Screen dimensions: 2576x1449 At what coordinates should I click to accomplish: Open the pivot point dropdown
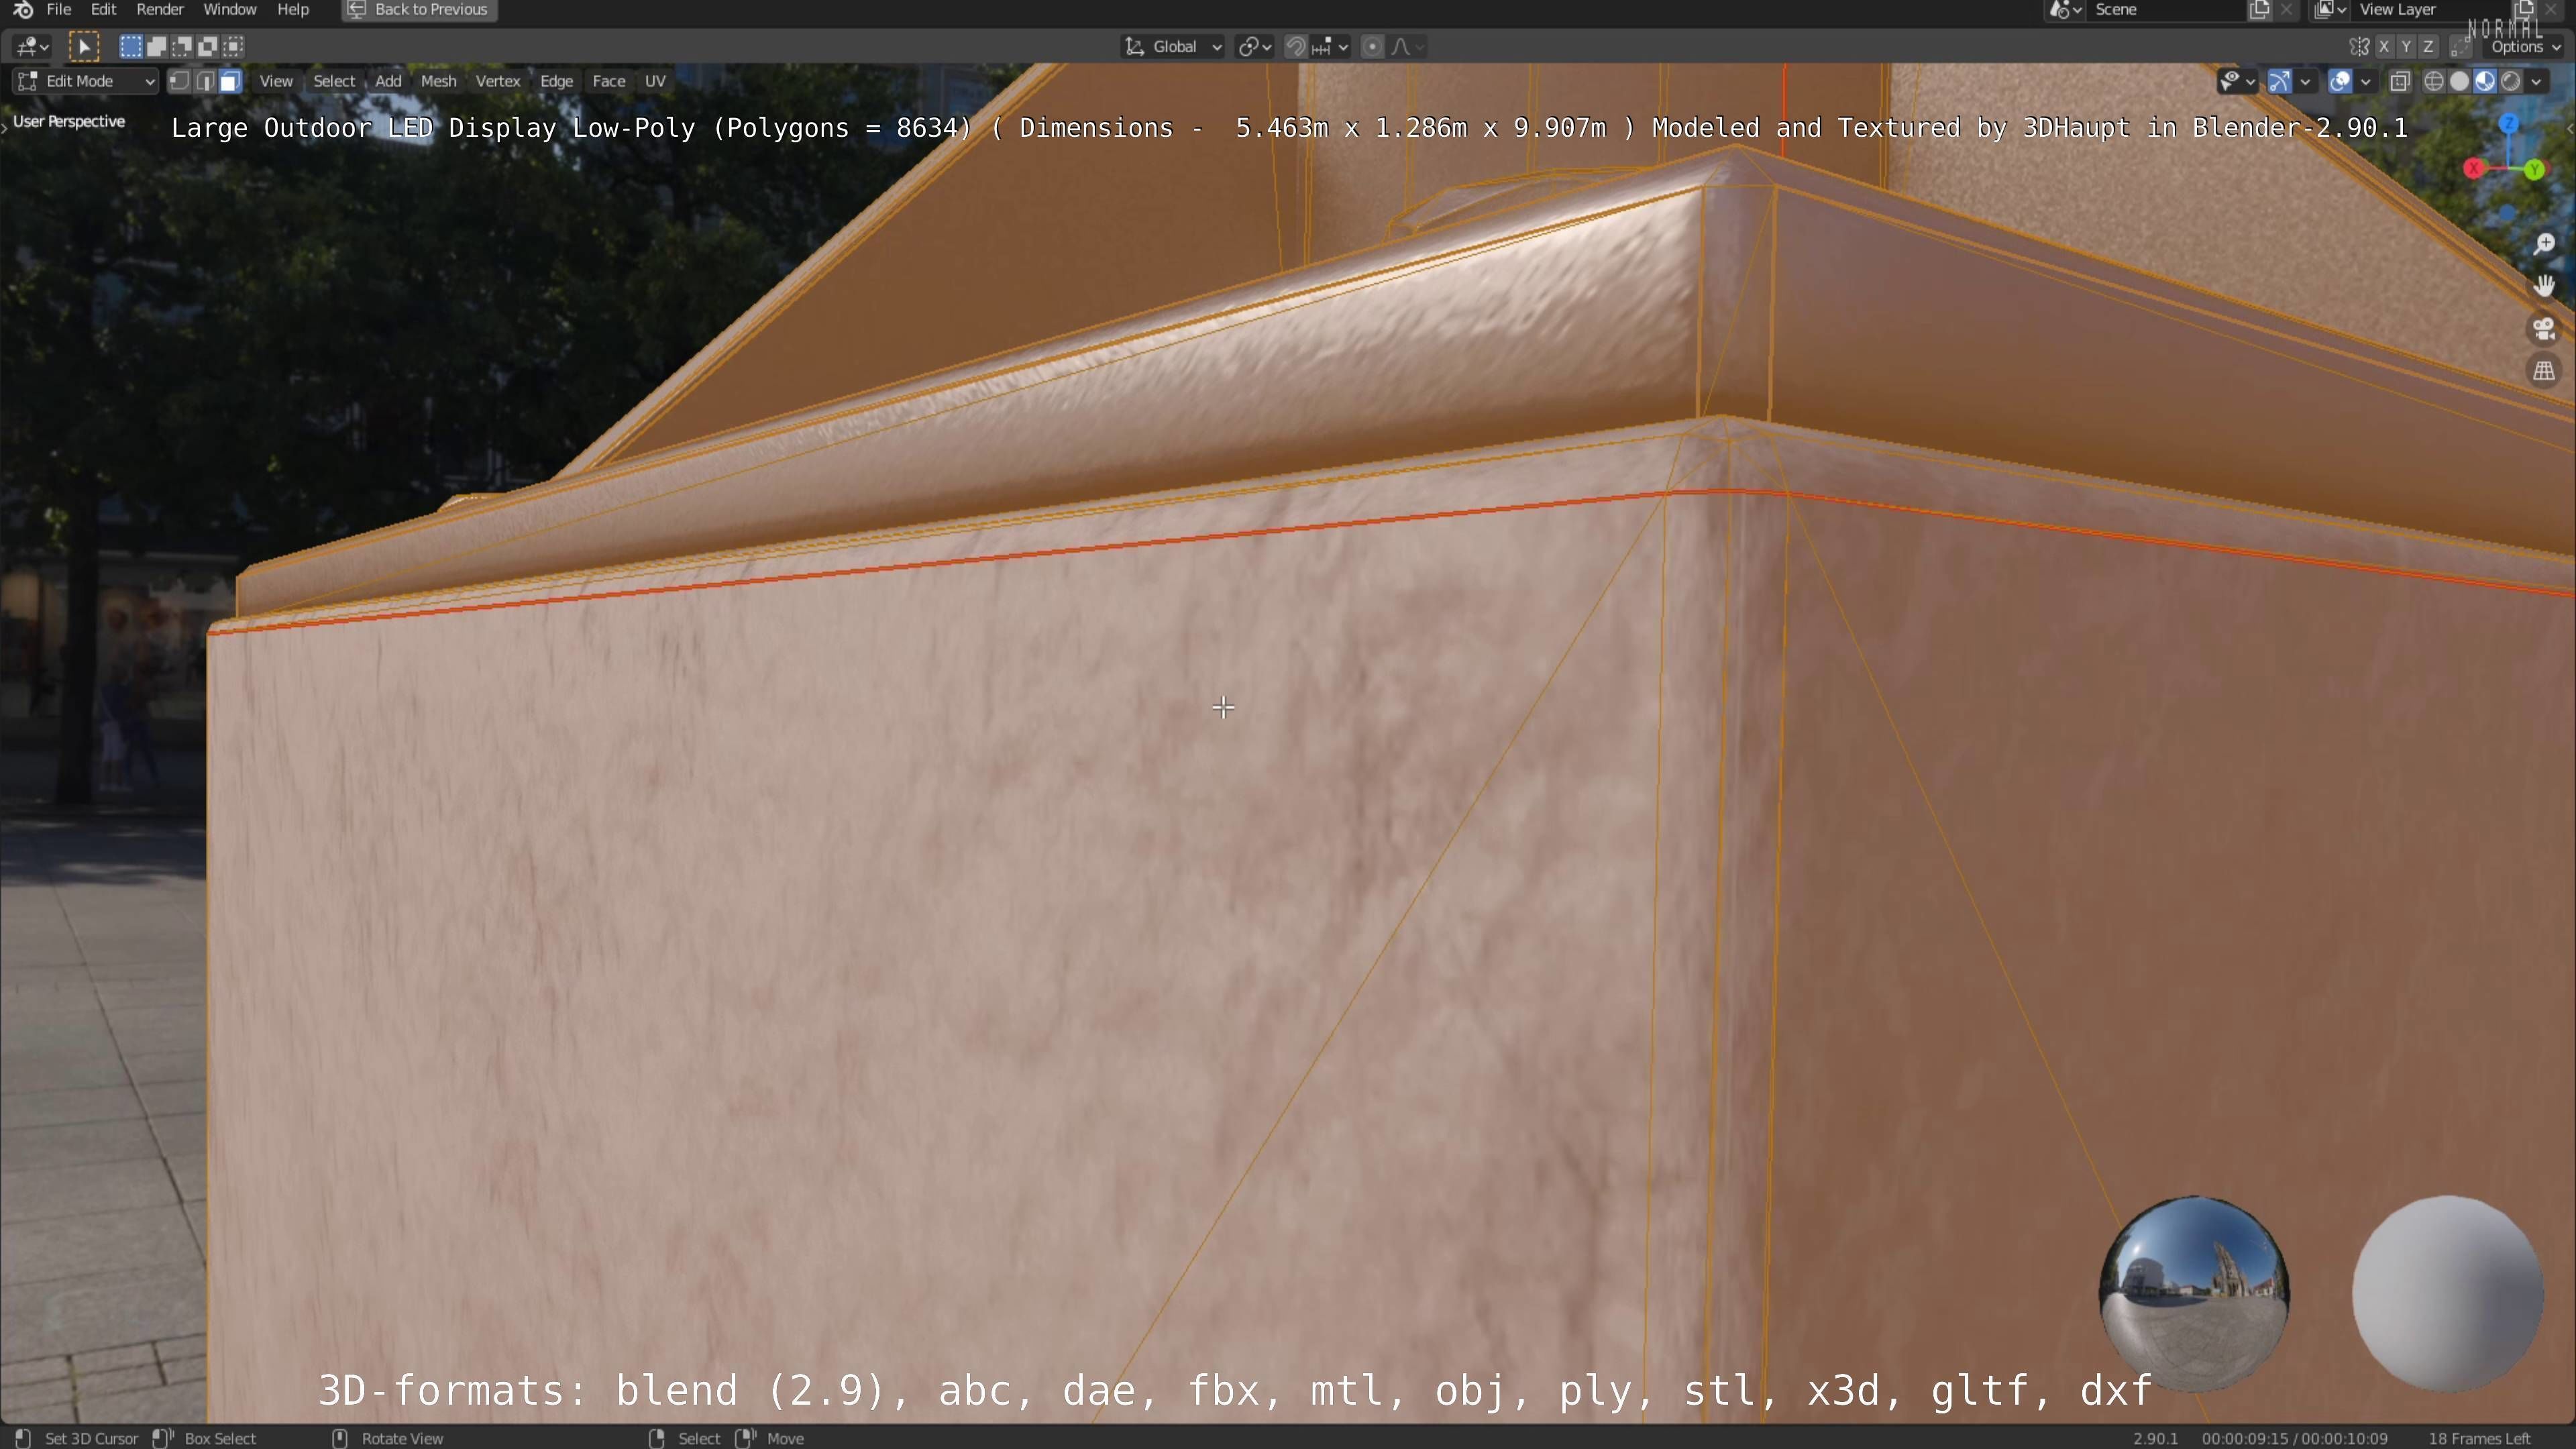[1255, 47]
